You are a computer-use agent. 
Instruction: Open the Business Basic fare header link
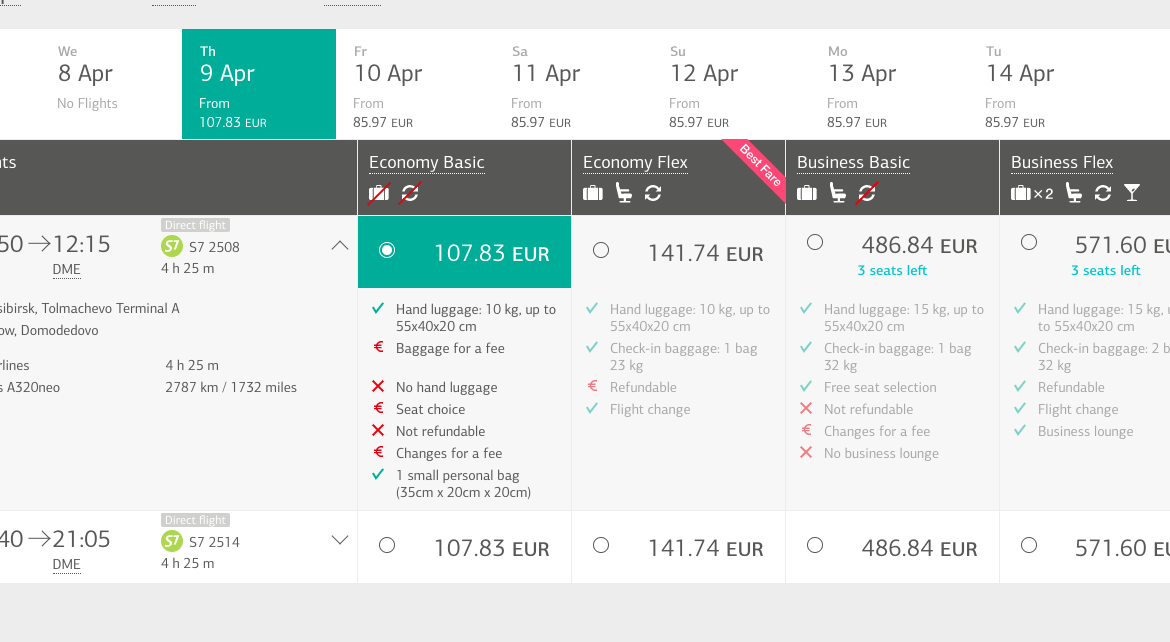[x=853, y=163]
